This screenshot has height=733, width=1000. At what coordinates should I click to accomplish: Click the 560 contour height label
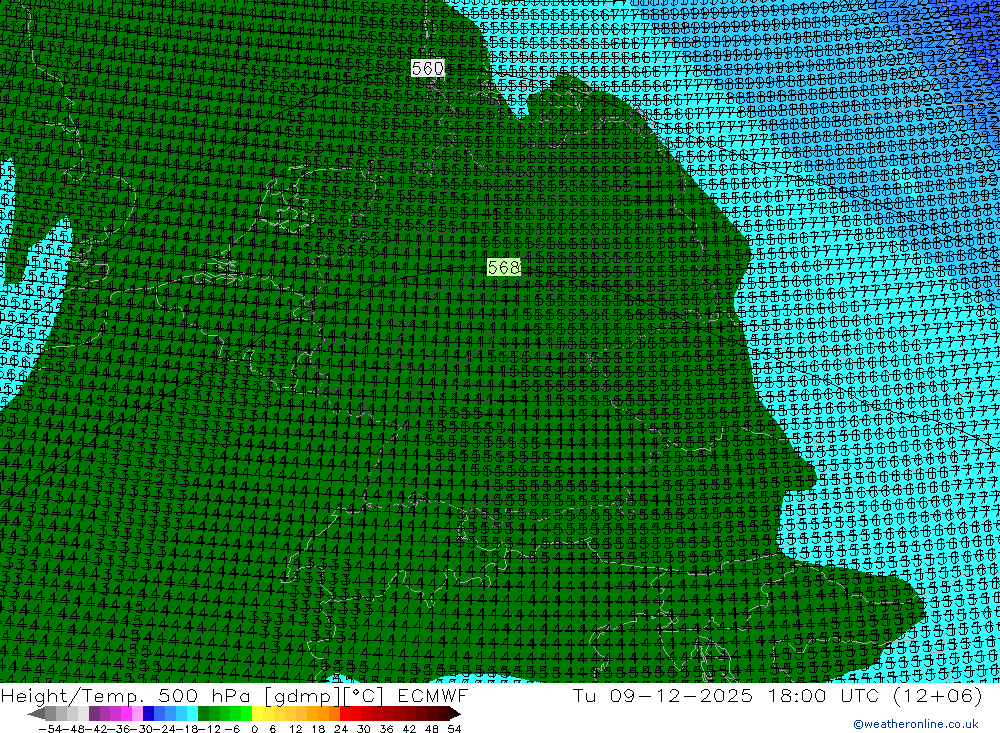coord(427,68)
